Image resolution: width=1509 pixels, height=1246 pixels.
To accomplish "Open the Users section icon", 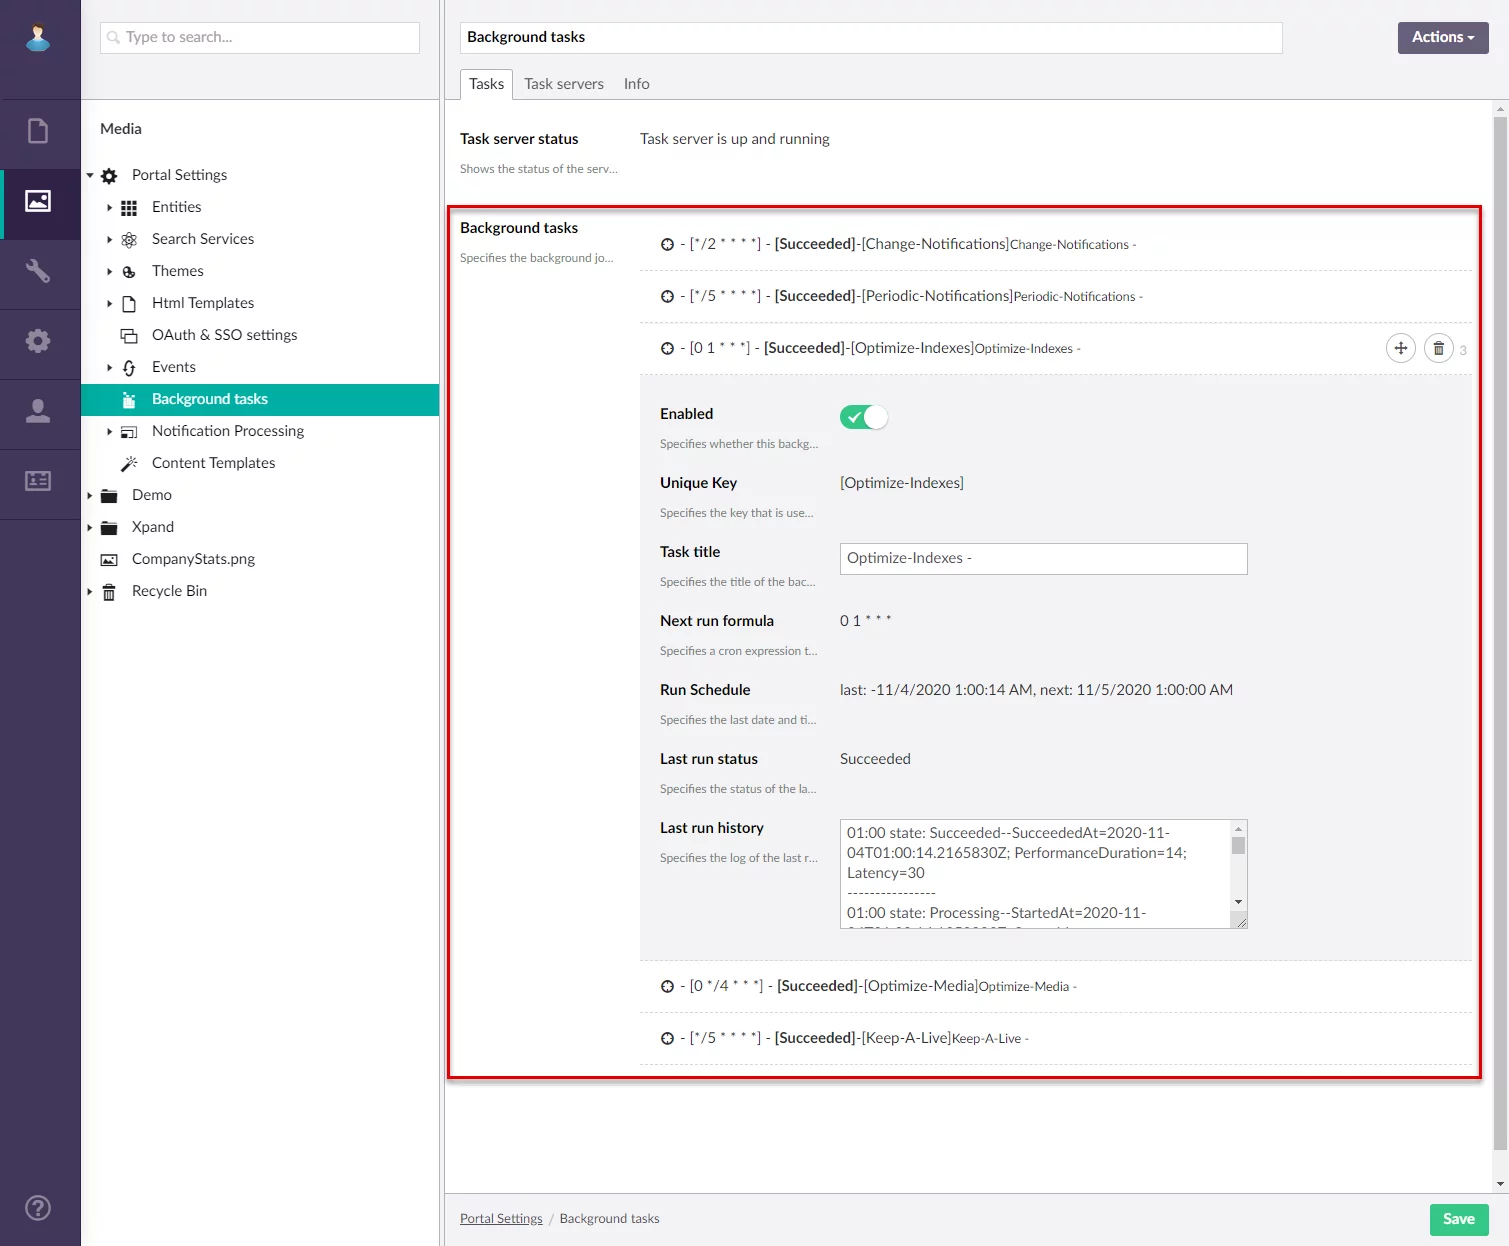I will pyautogui.click(x=38, y=411).
